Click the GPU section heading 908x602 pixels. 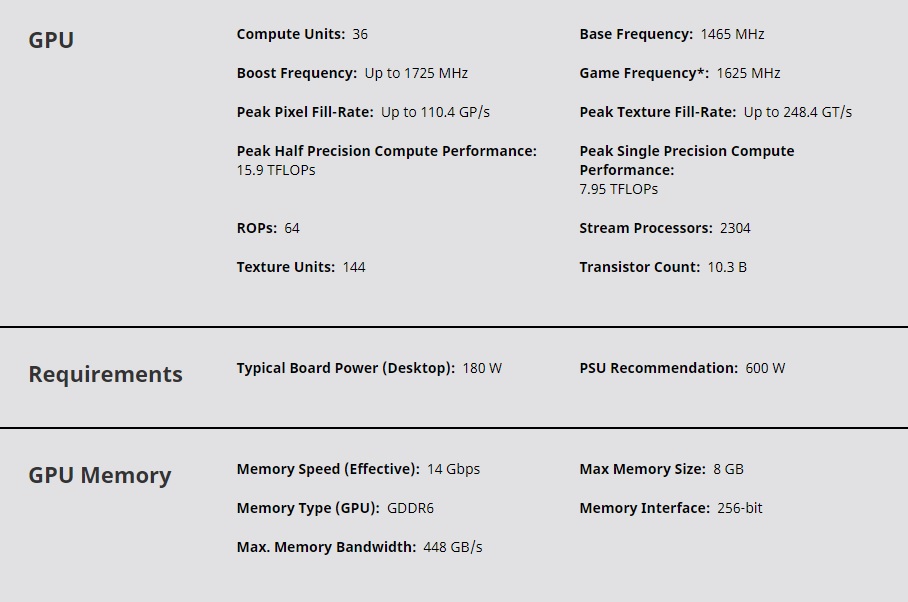[x=51, y=41]
